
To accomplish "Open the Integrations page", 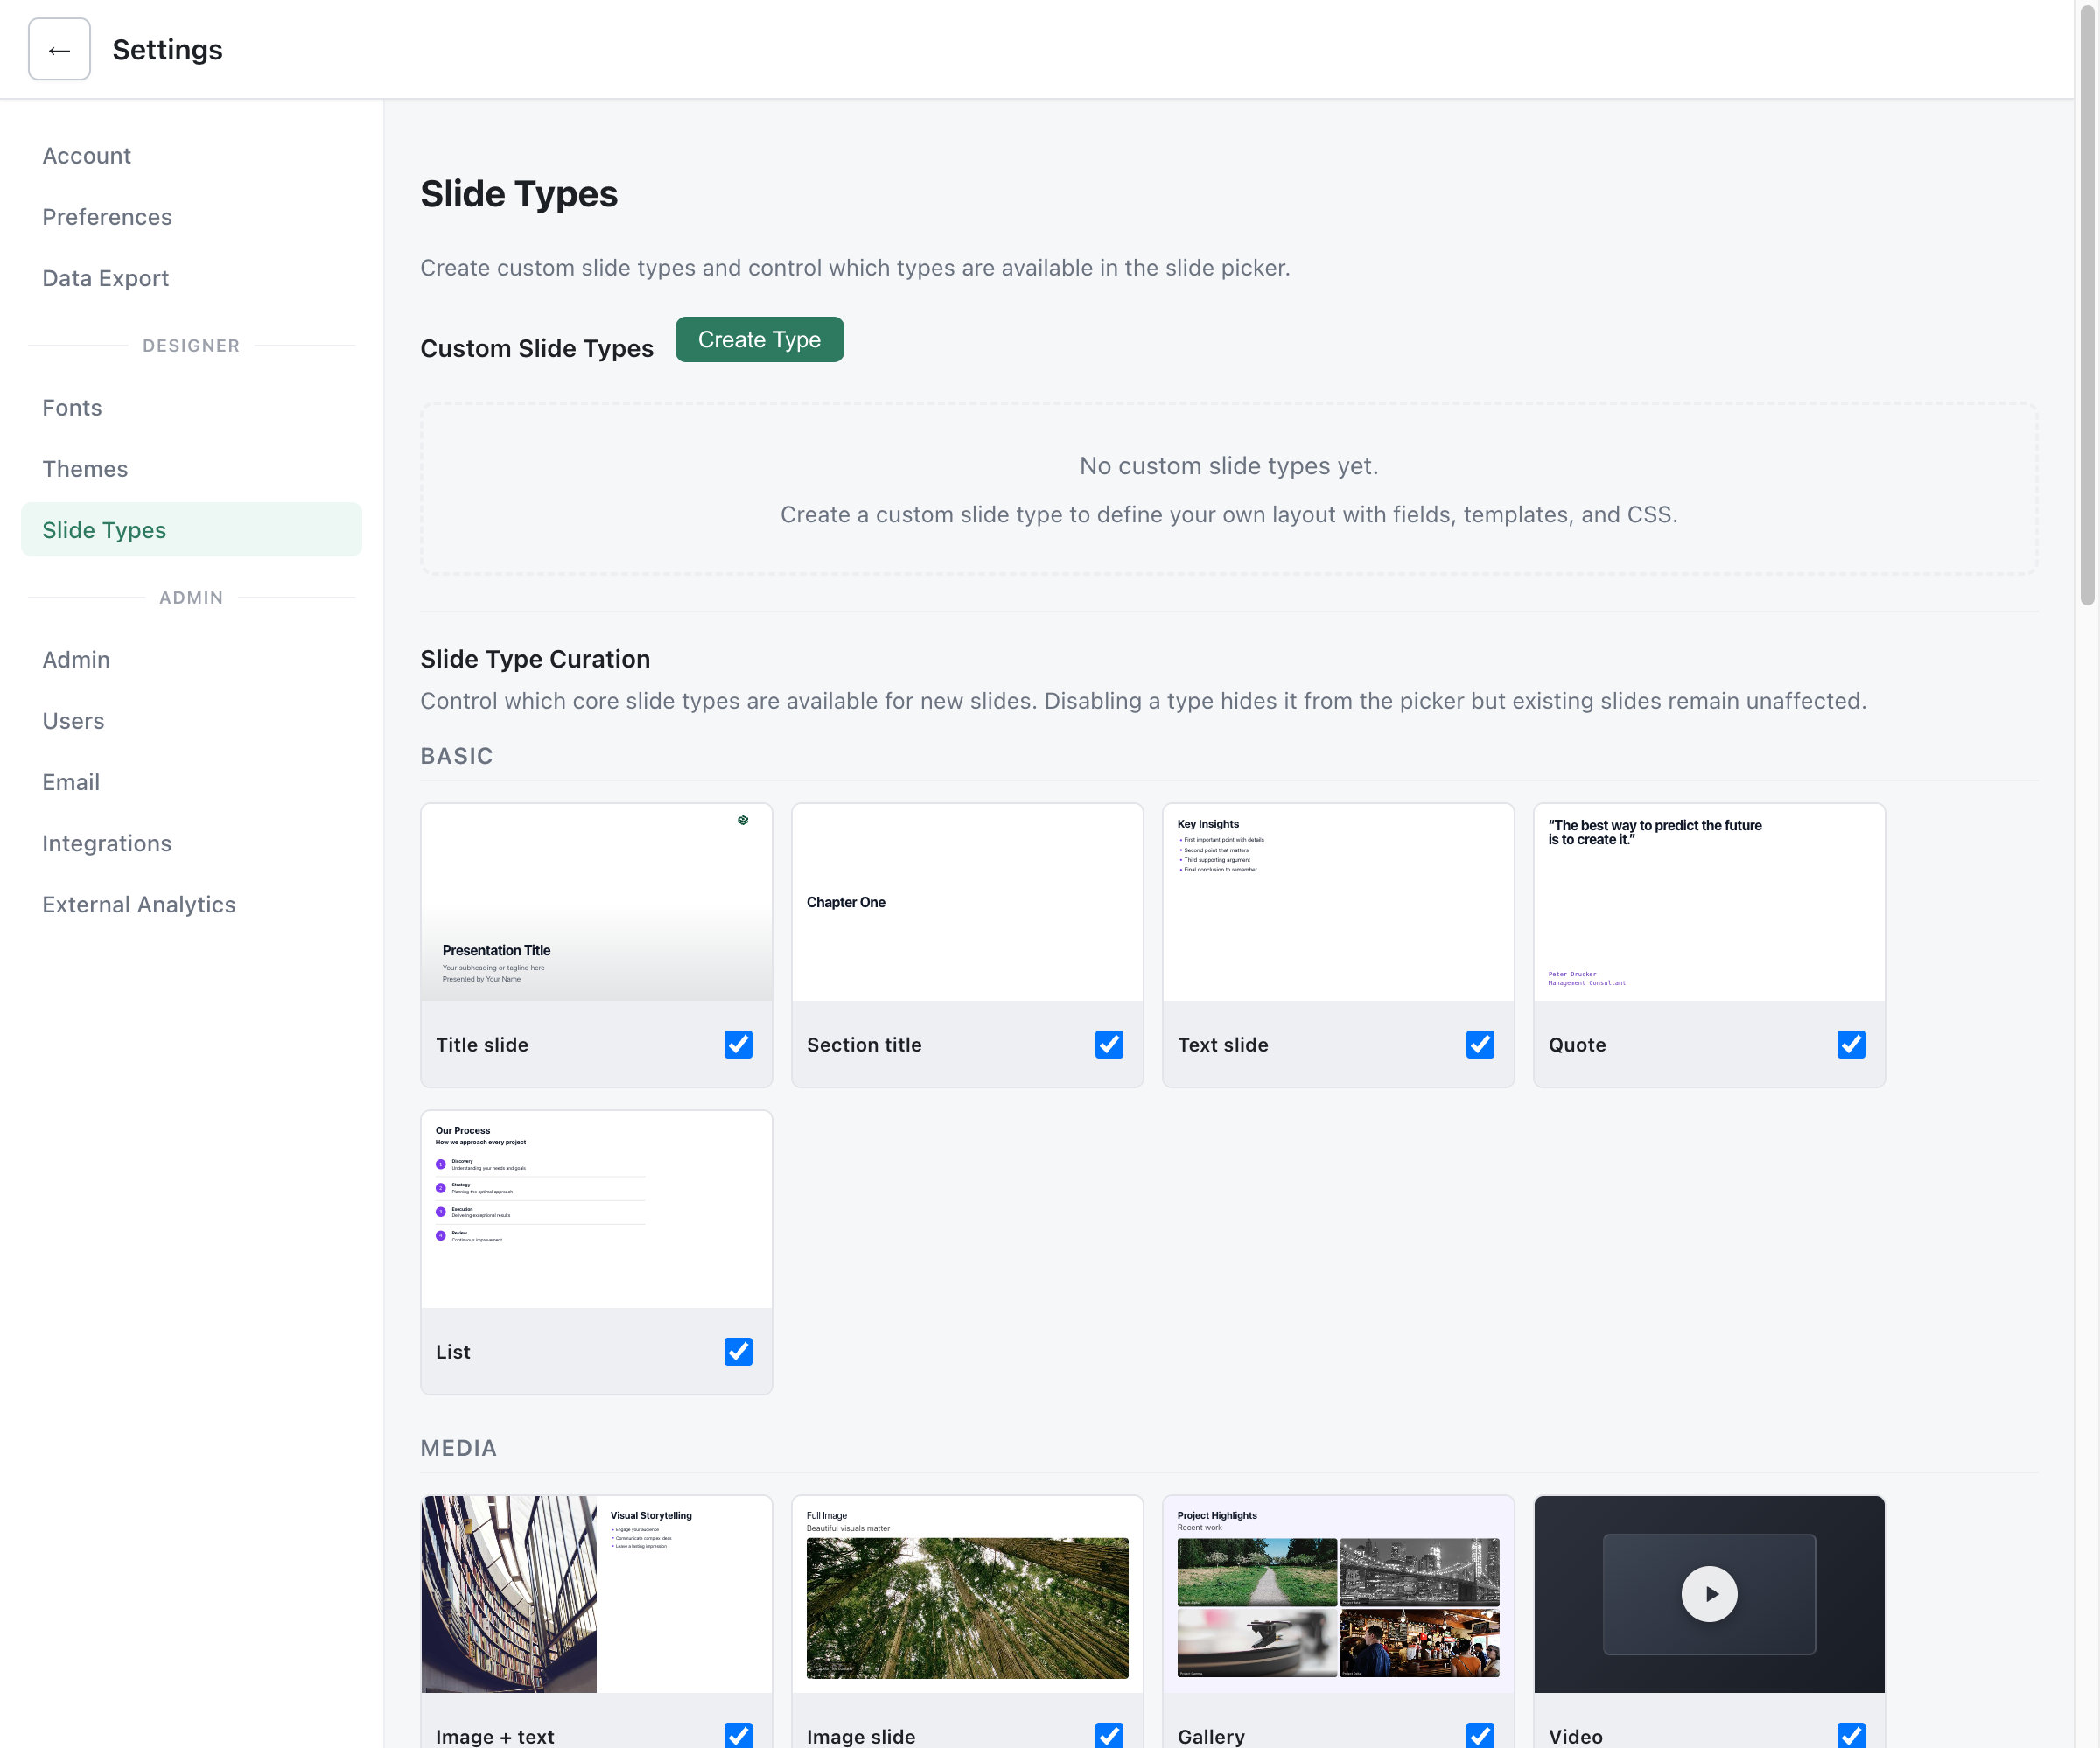I will click(191, 843).
